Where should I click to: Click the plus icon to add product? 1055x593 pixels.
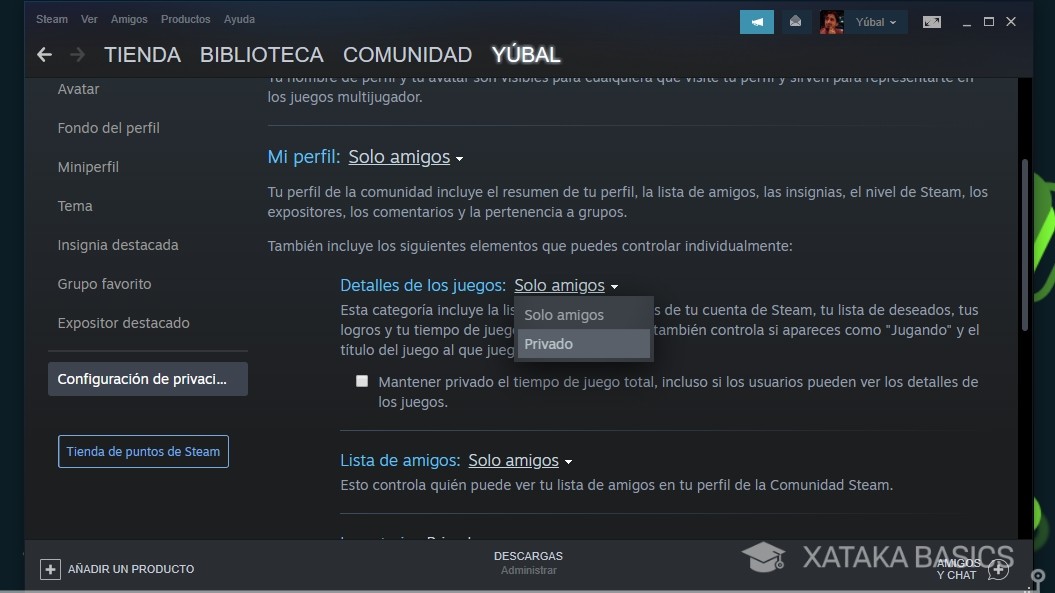50,569
